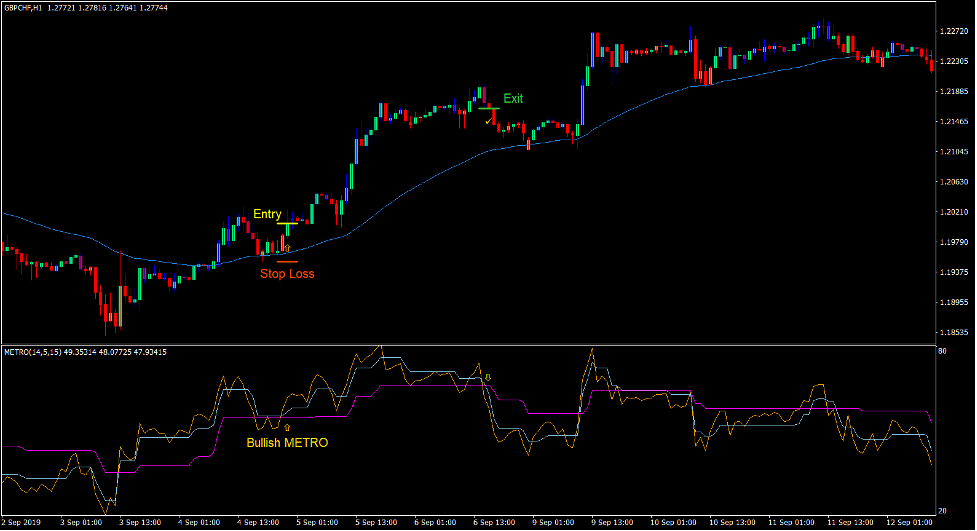Click the 80 level on METRO scale

click(942, 352)
